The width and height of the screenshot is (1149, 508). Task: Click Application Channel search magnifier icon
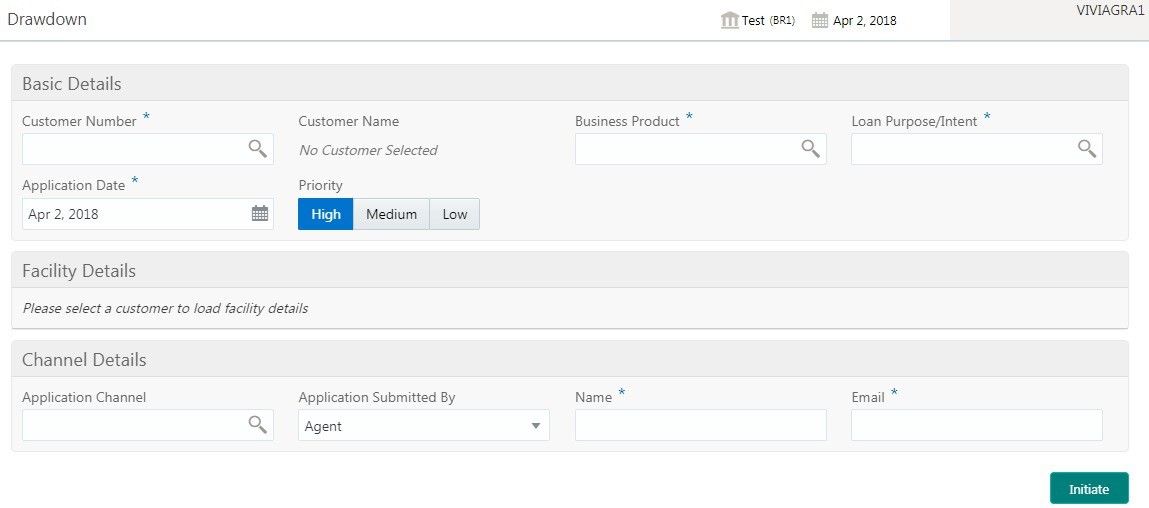click(x=257, y=425)
